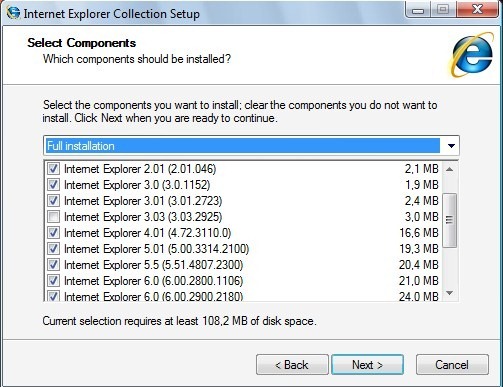
Task: Cancel the setup wizard
Action: pyautogui.click(x=452, y=365)
